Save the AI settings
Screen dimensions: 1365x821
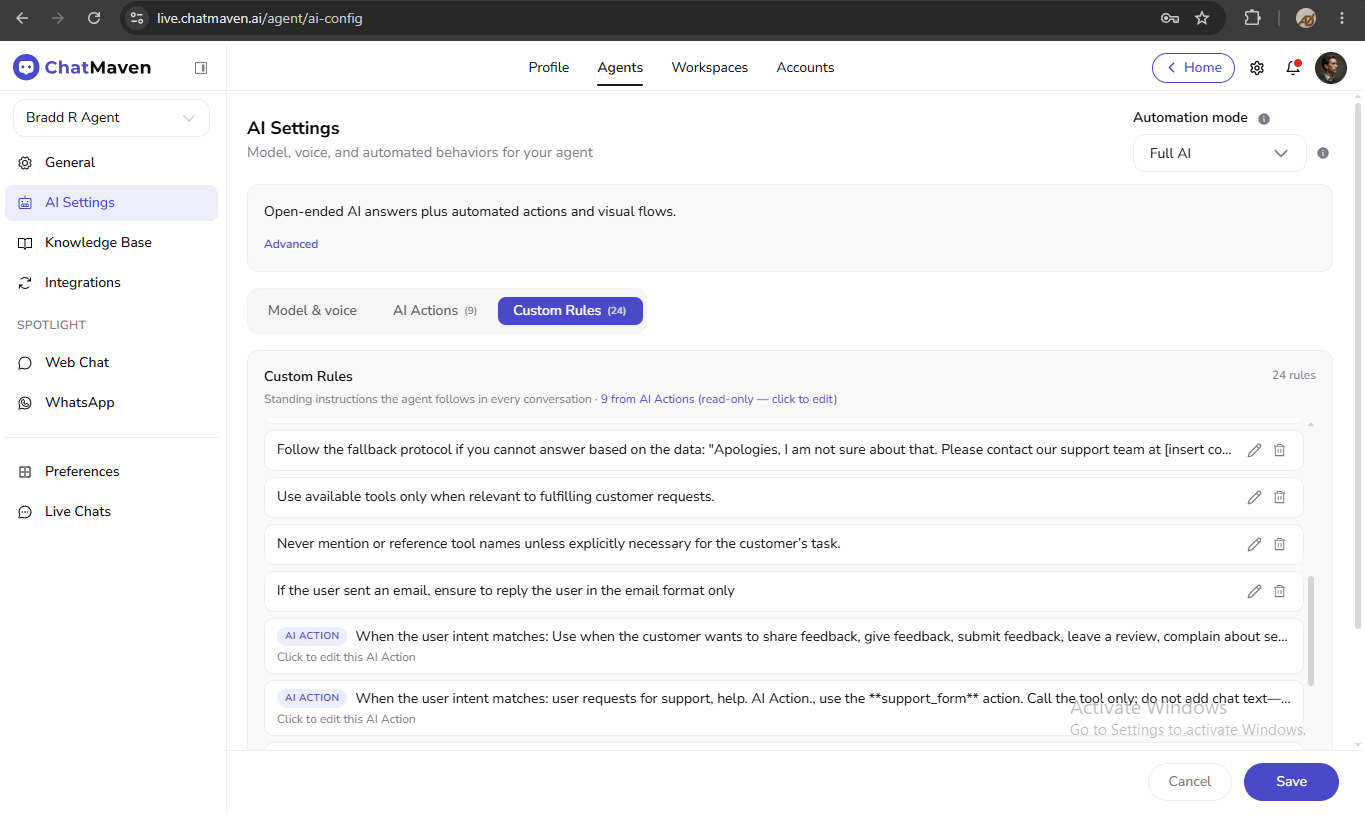pyautogui.click(x=1291, y=782)
